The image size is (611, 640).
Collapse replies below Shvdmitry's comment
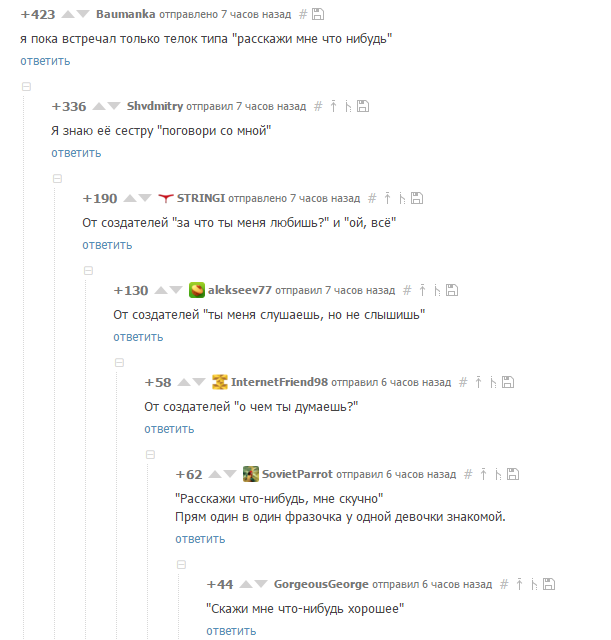click(57, 178)
